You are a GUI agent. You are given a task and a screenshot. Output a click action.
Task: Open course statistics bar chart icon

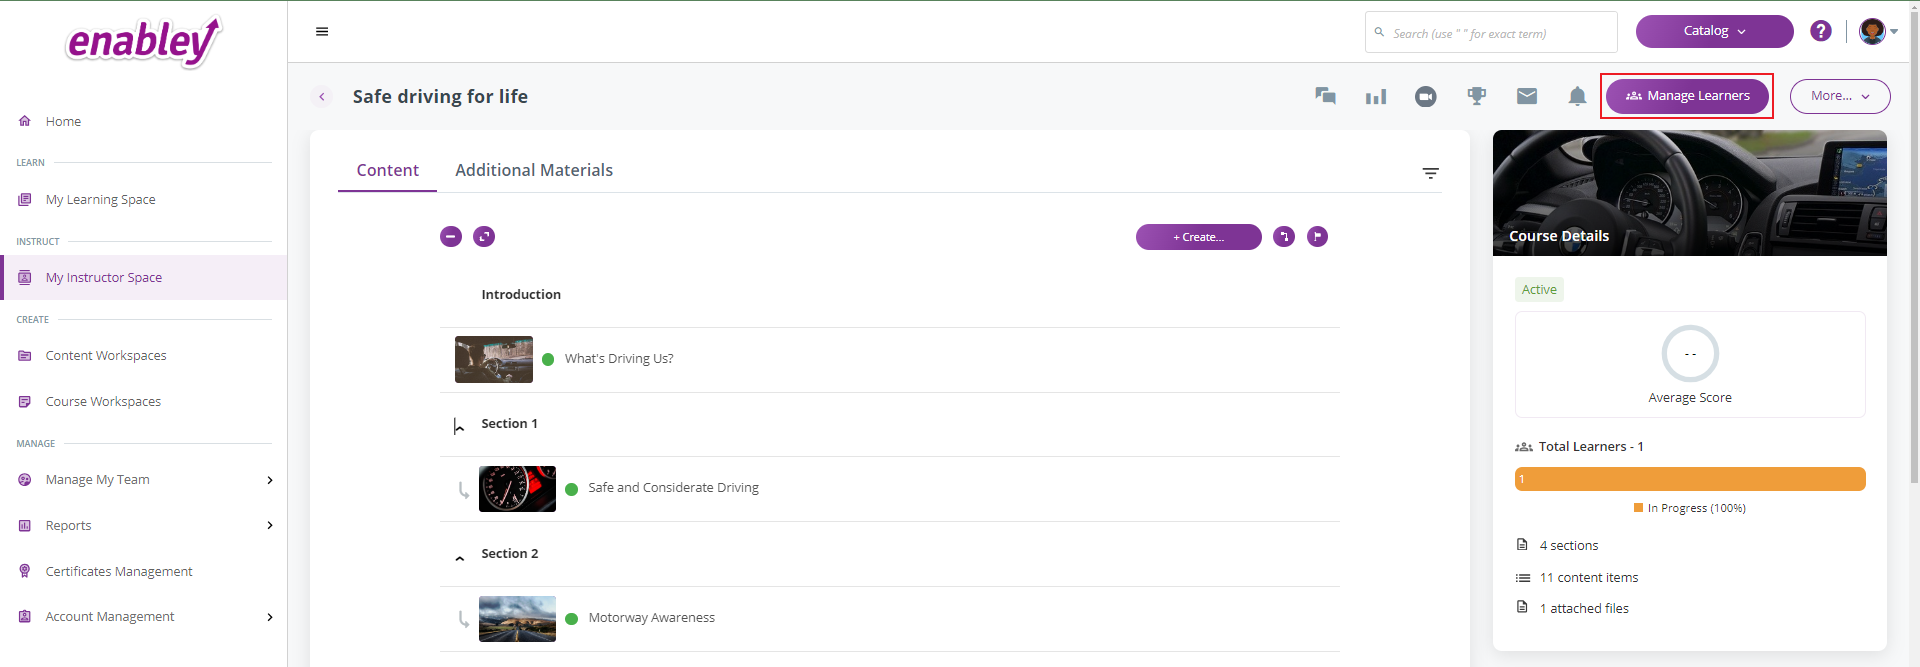pos(1376,97)
